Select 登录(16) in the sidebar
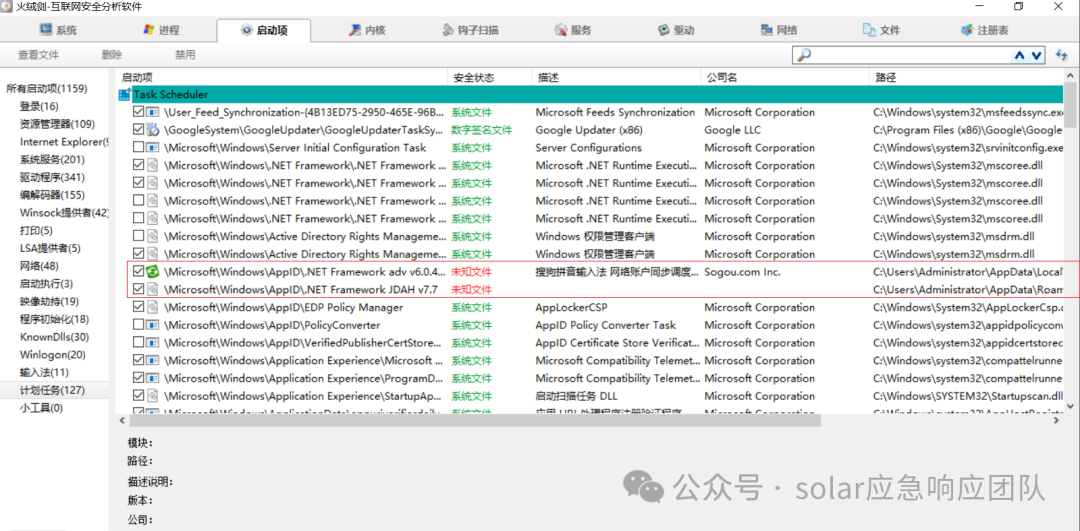 click(39, 106)
